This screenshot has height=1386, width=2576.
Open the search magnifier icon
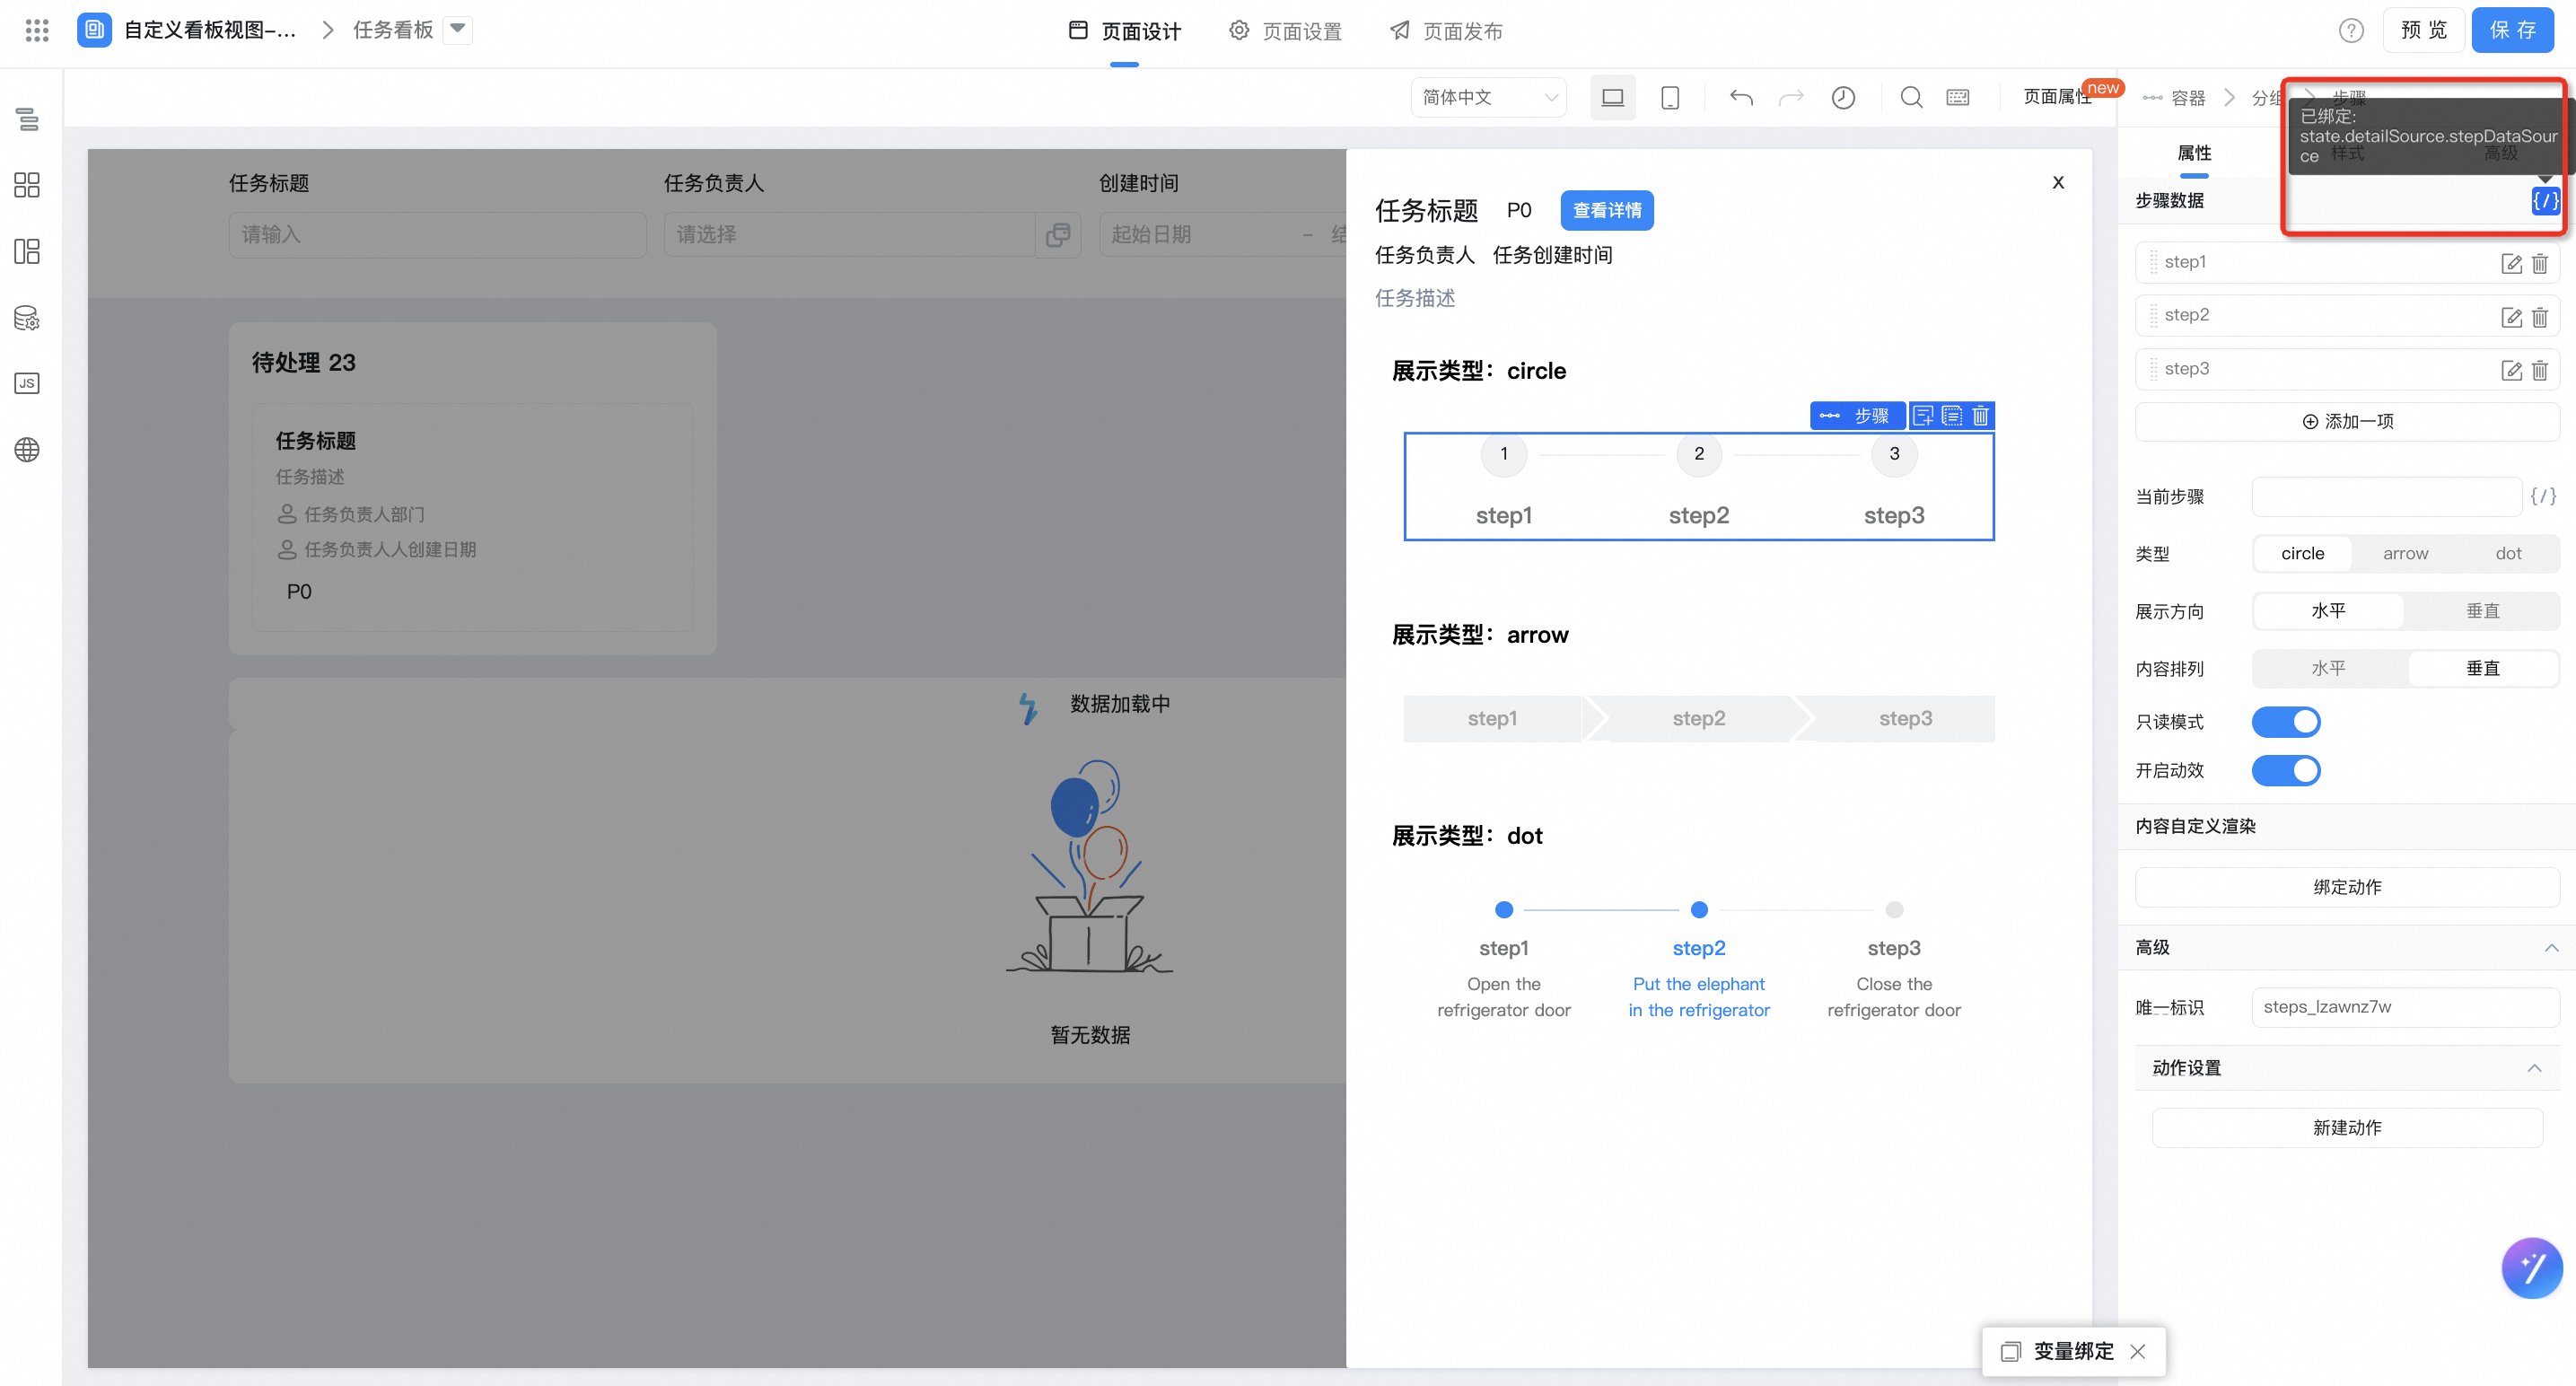coord(1911,97)
